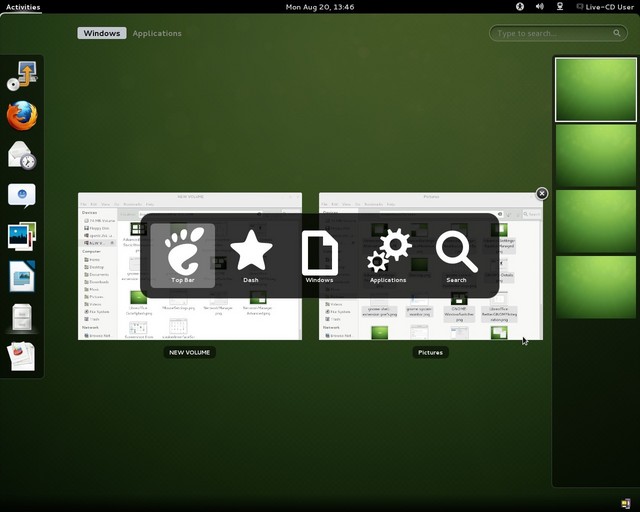Open the Live installer icon in the dash
This screenshot has width=640, height=512.
22,76
